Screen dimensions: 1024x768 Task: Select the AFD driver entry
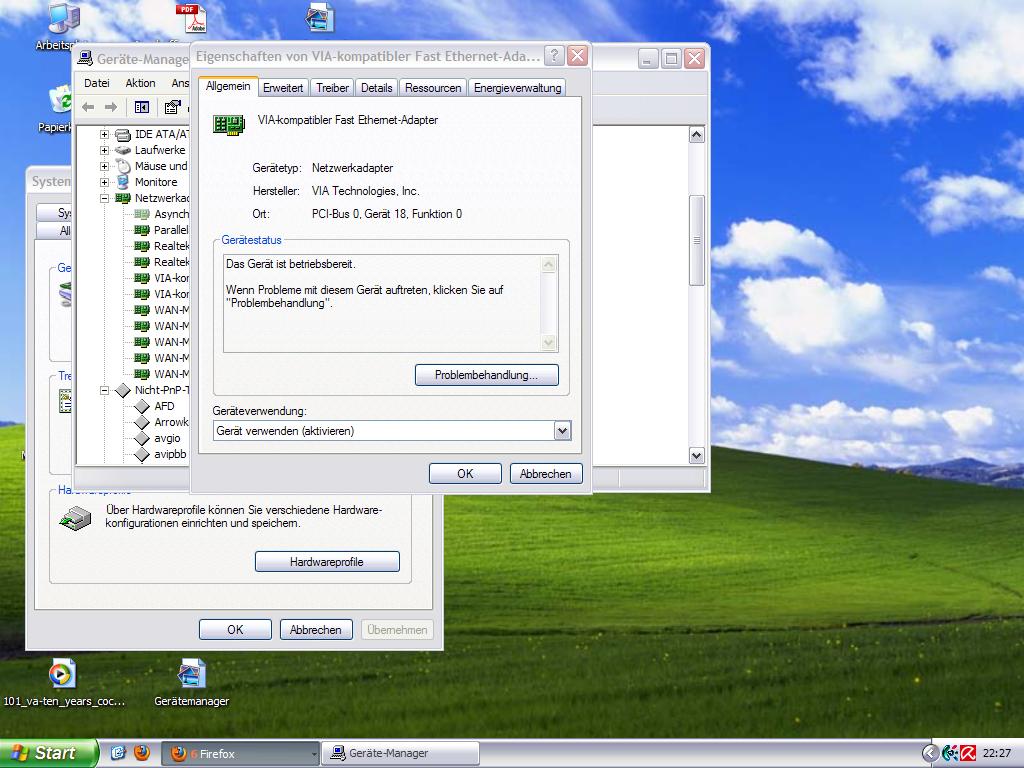[164, 406]
